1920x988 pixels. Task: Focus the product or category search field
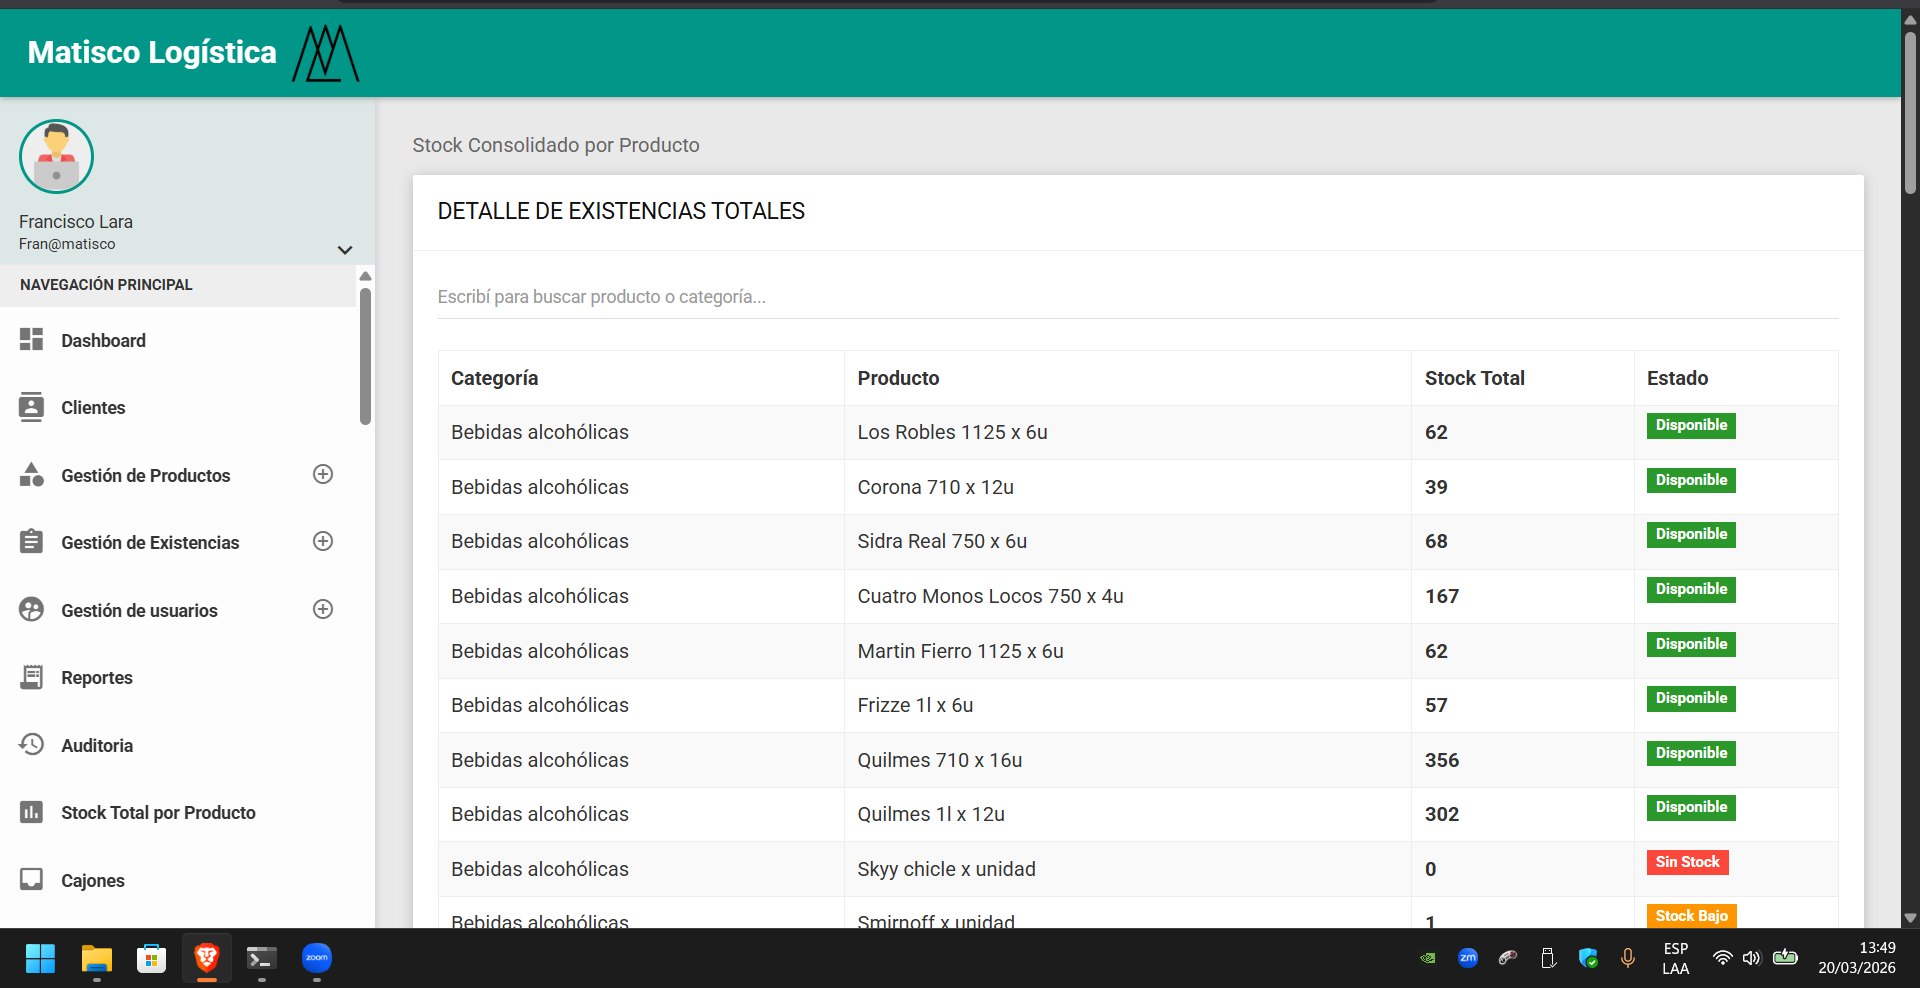point(1137,297)
